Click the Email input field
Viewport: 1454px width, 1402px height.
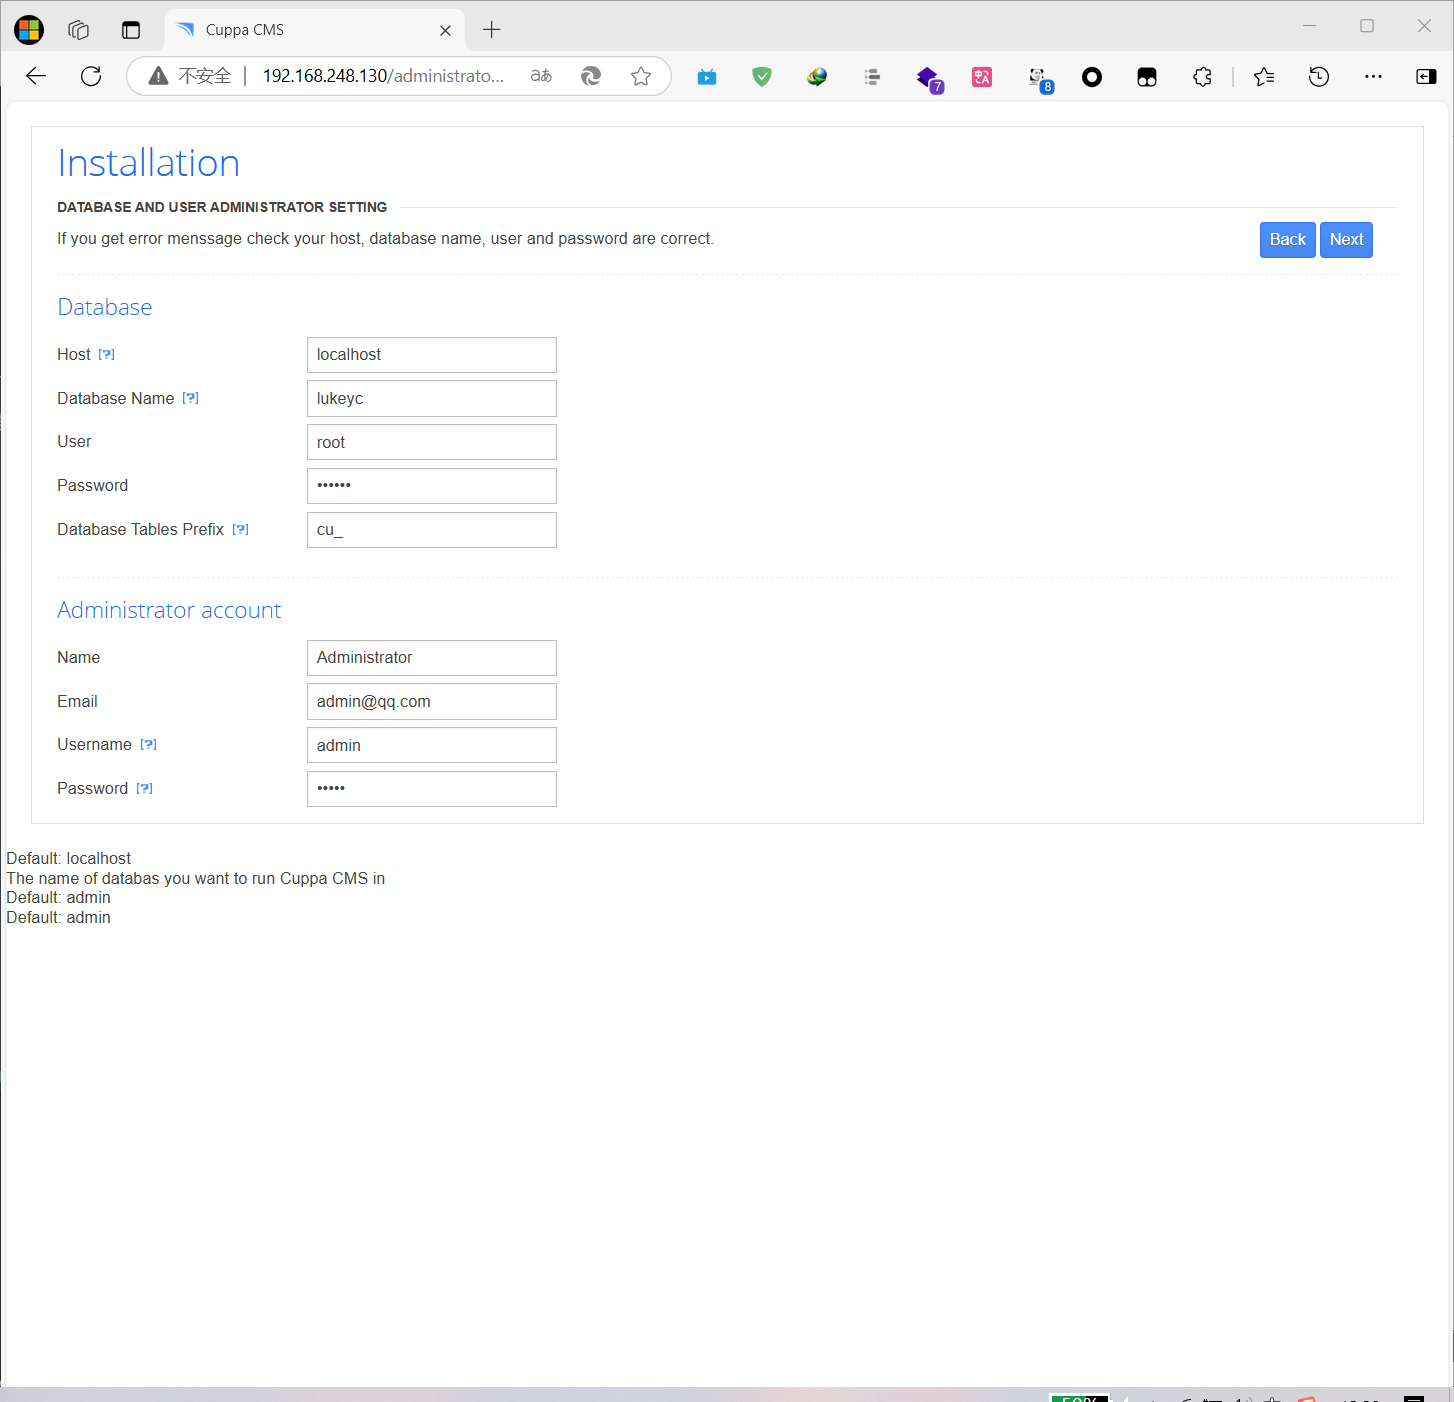(431, 702)
